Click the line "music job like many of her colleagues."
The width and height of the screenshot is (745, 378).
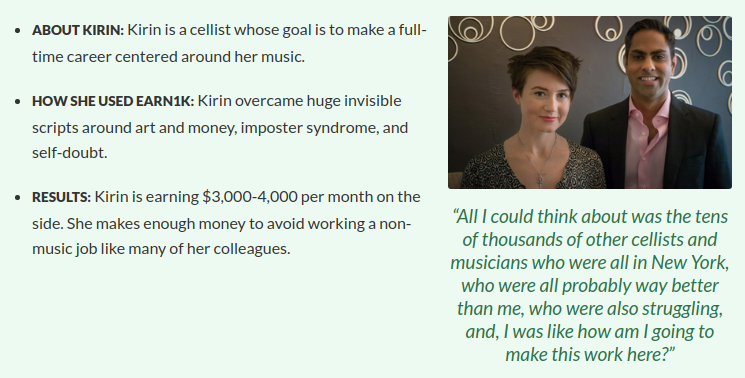click(x=161, y=249)
